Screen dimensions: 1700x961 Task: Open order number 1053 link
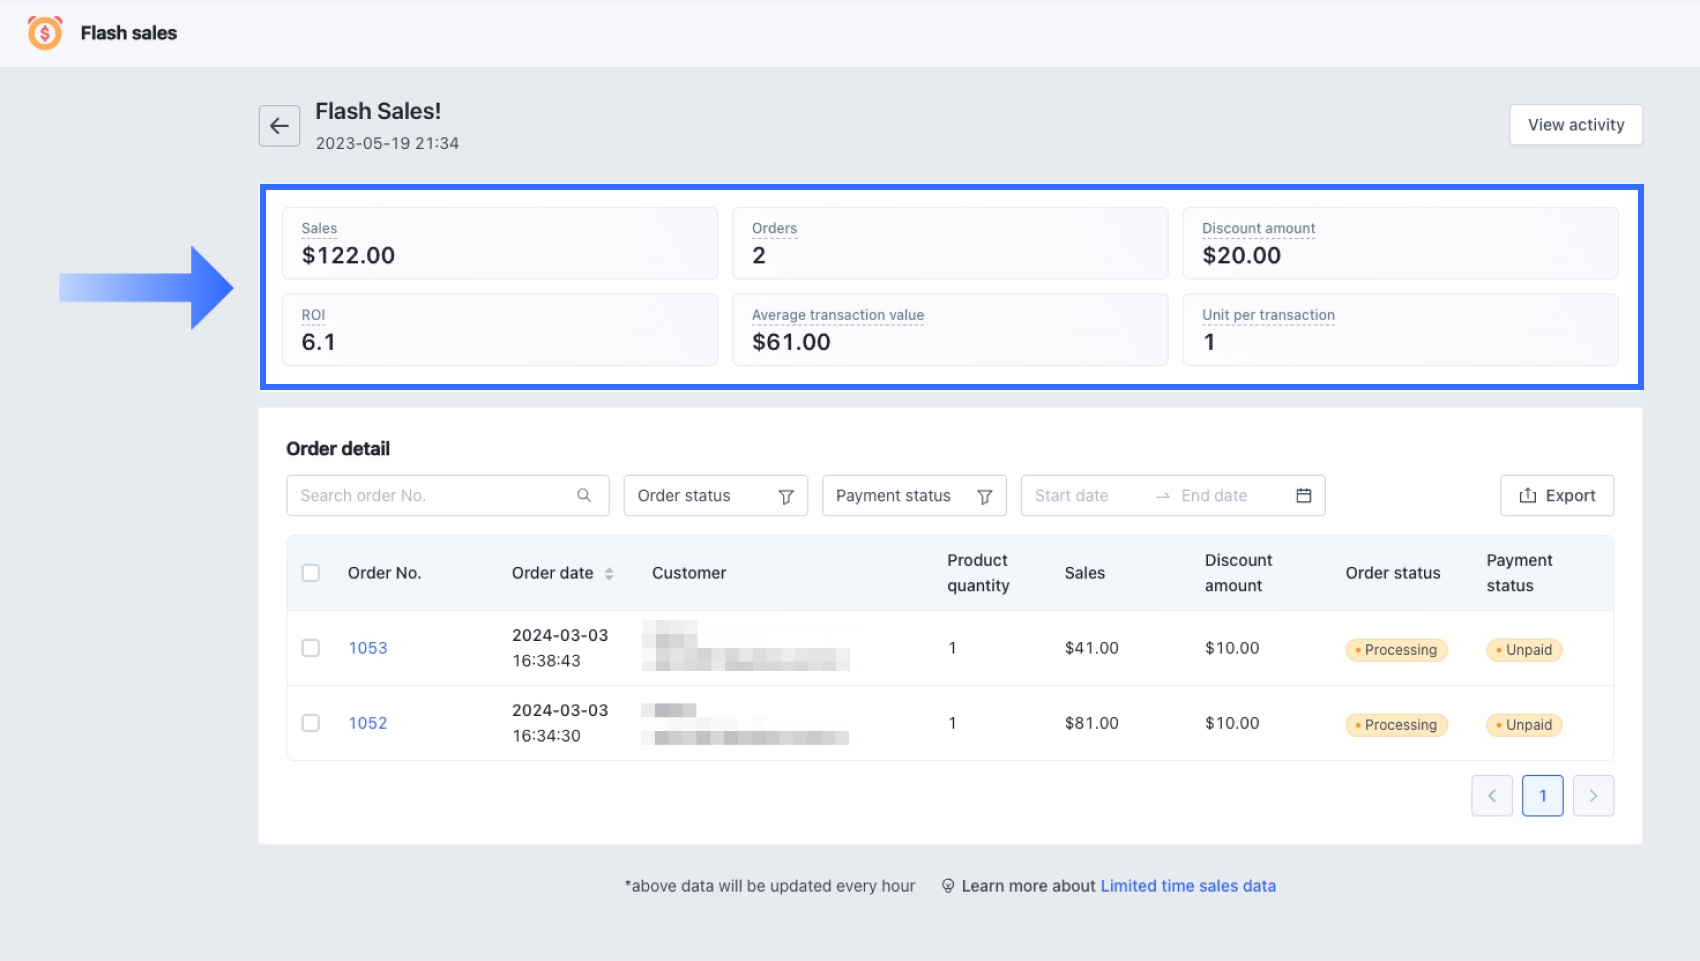pos(368,648)
